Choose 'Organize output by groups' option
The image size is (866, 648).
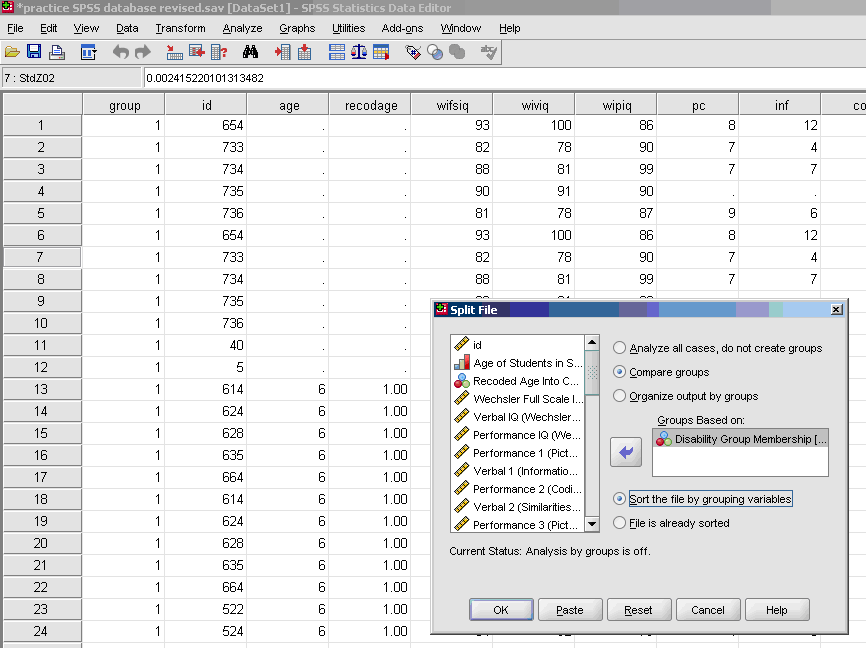(620, 396)
